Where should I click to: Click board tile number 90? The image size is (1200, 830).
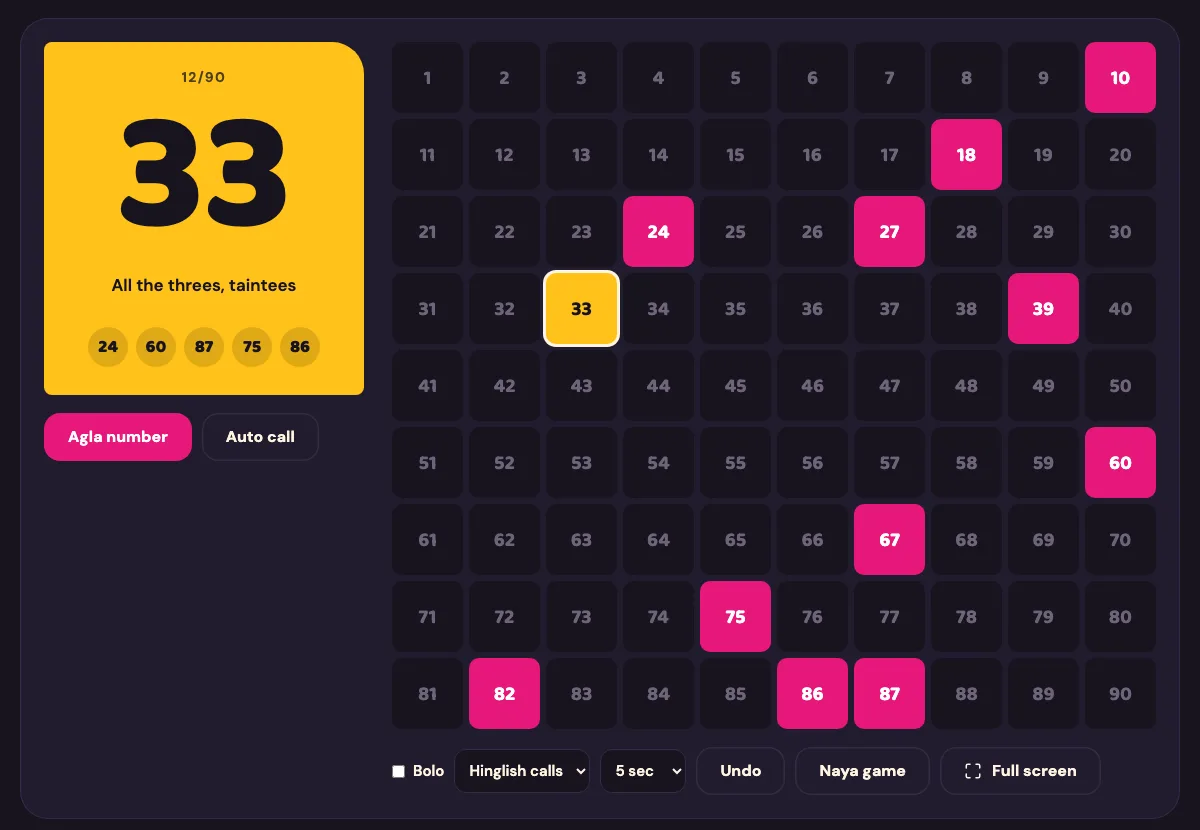[x=1120, y=694]
